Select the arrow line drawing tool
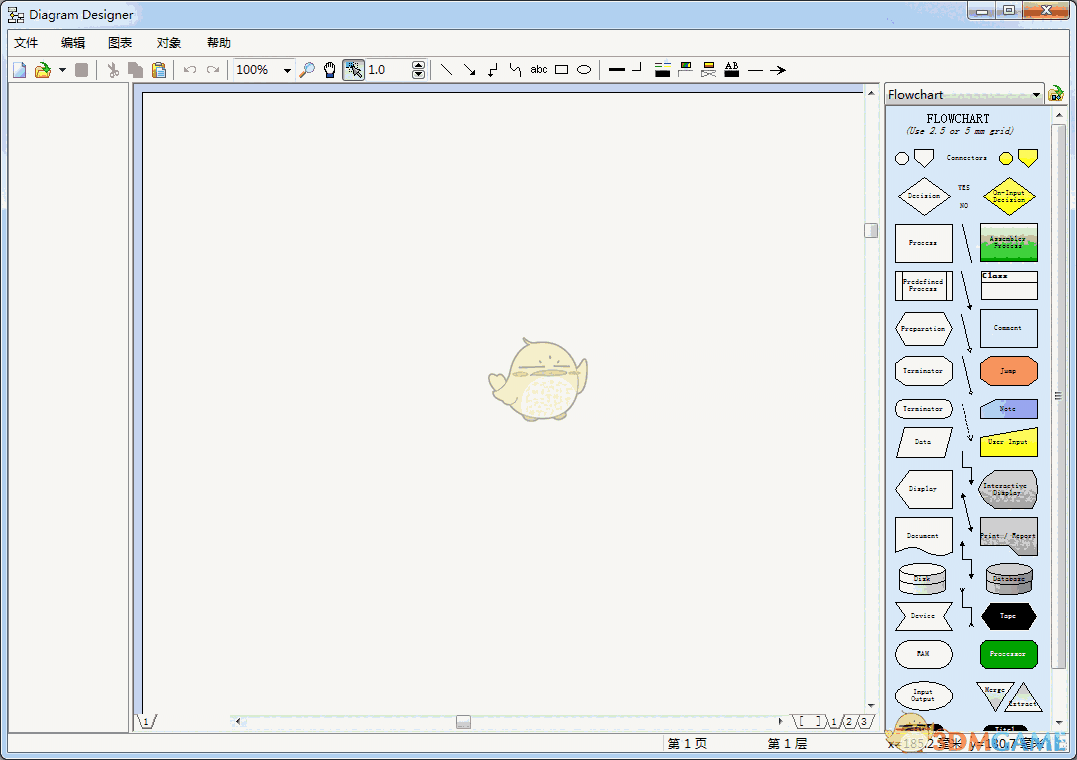1077x760 pixels. 469,70
